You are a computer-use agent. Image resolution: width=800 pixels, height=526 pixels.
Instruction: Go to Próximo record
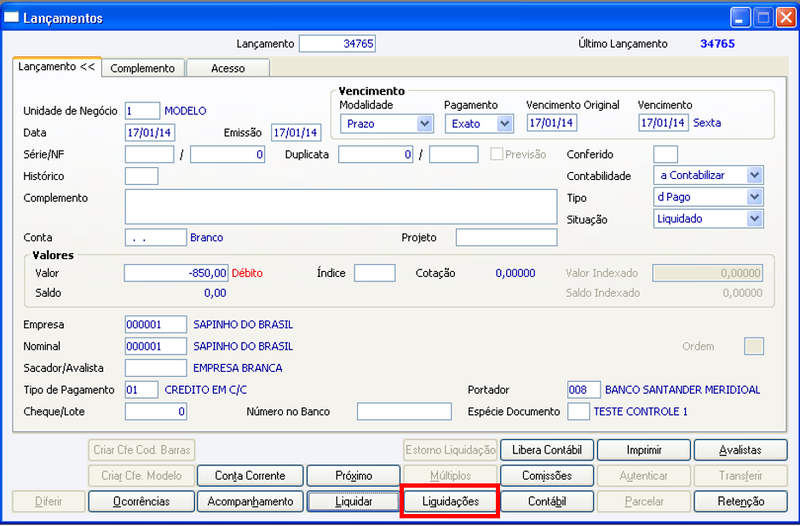pos(354,475)
